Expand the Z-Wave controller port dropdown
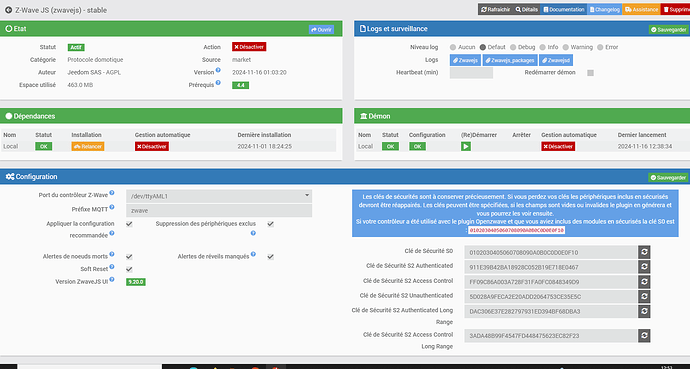Screen dimensions: 690x369 [x=219, y=196]
